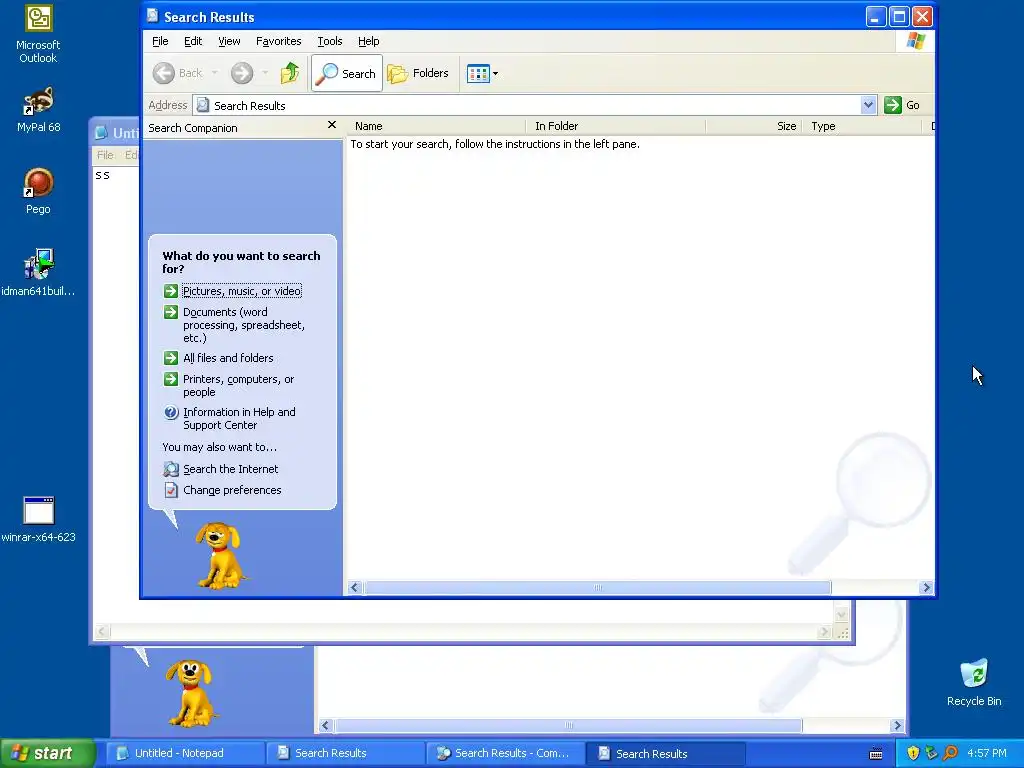Viewport: 1024px width, 768px height.
Task: Sort results by In Folder column header
Action: coord(616,126)
